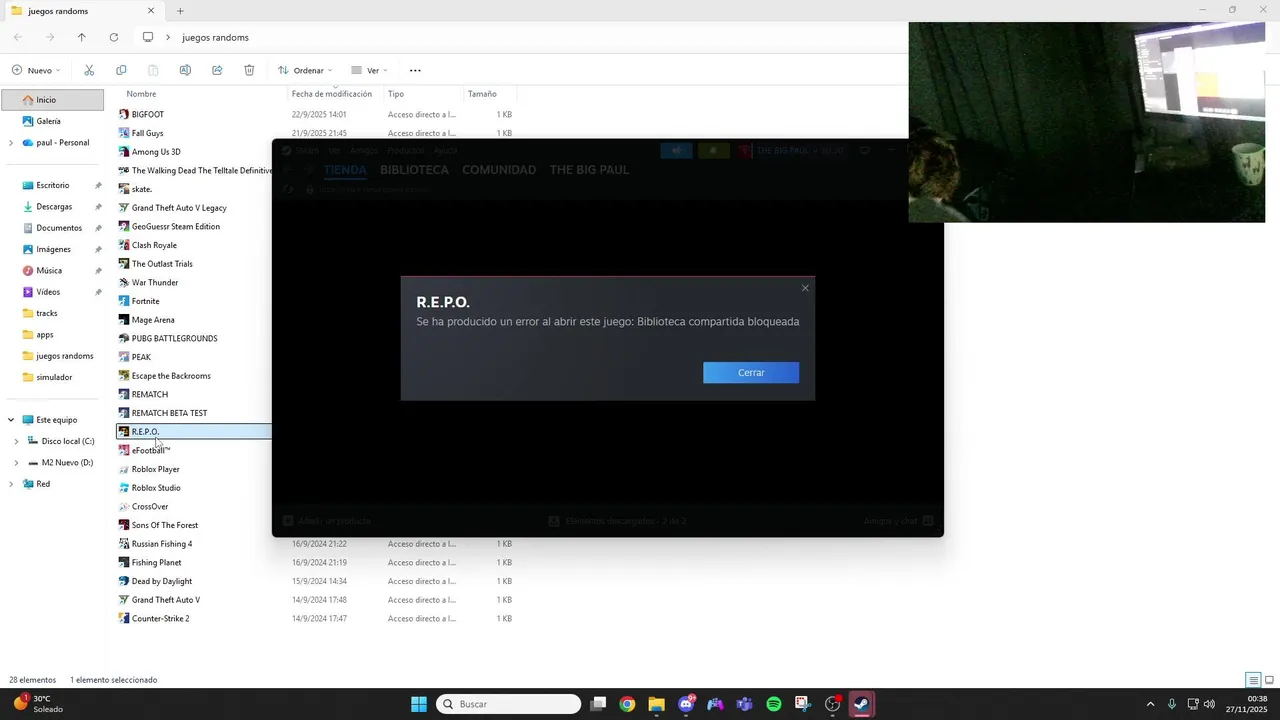Dismiss the R.E.P.O. dialog via its X icon
1280x720 pixels.
tap(805, 288)
